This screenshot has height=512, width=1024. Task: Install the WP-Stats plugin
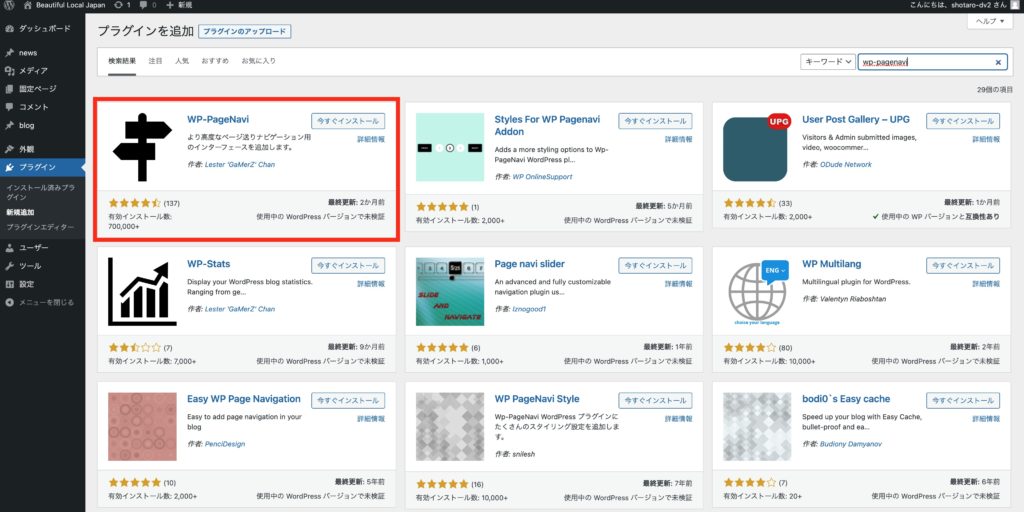coord(348,265)
